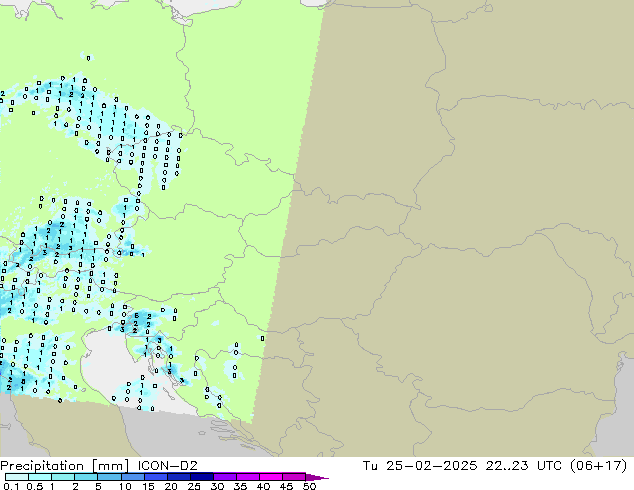Click the 30–35 mm purple legend swatch
The width and height of the screenshot is (634, 490).
pyautogui.click(x=224, y=477)
